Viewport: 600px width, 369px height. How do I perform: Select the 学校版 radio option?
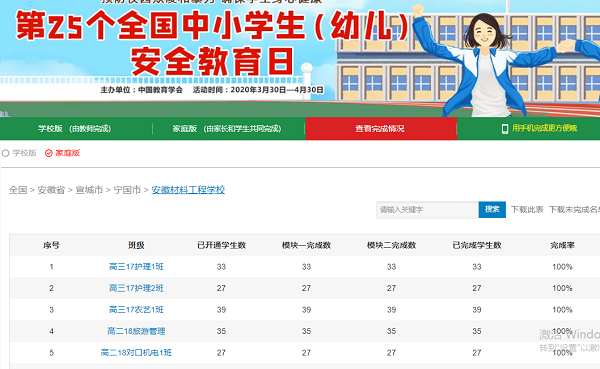point(19,153)
